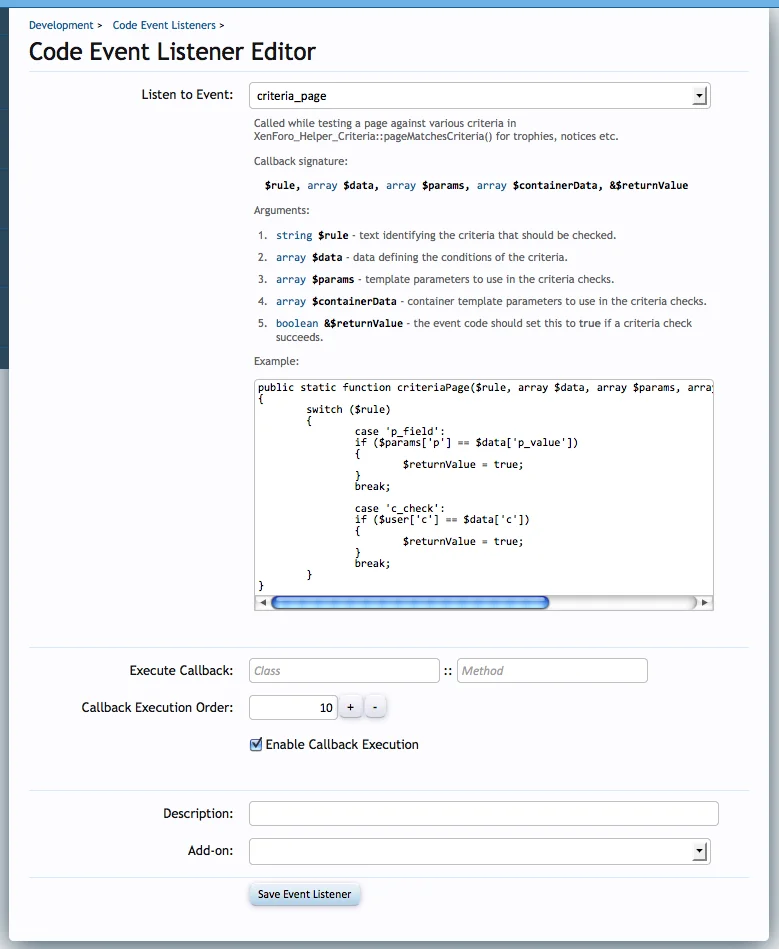
Task: Click the 'string $rule' argument text
Action: [x=312, y=235]
